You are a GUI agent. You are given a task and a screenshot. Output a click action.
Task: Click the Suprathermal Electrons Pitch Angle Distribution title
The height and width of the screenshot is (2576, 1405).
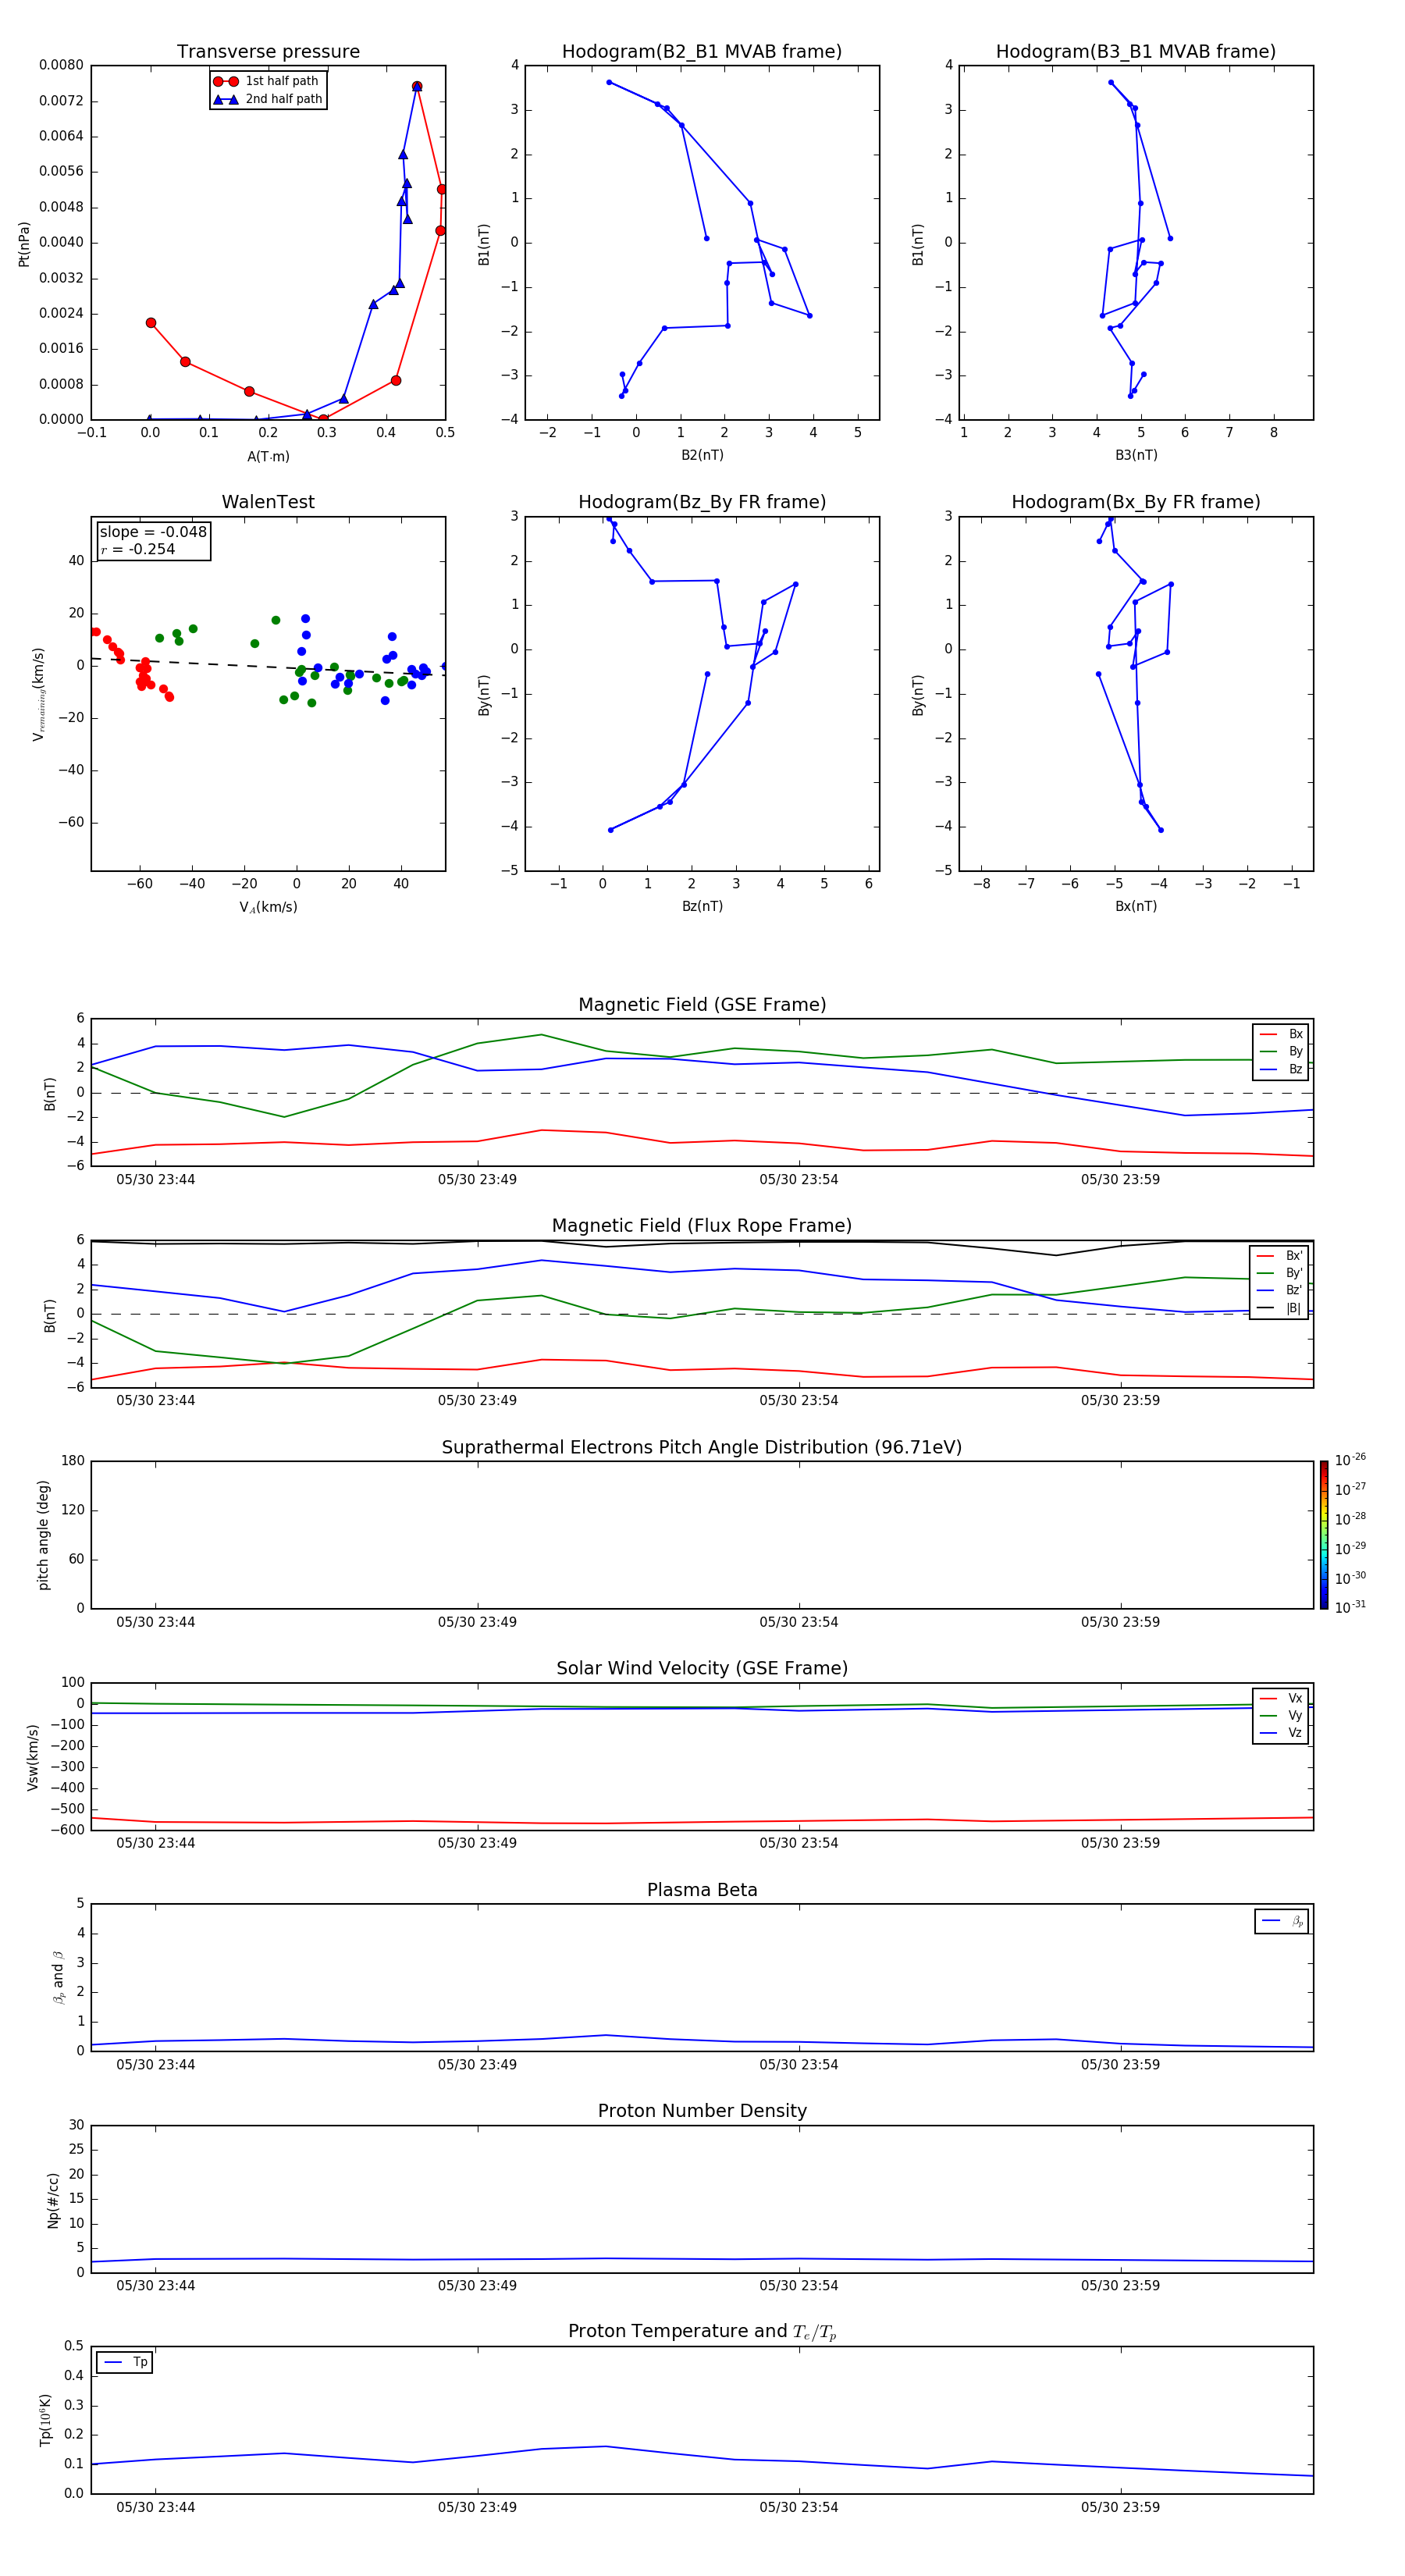(702, 1447)
